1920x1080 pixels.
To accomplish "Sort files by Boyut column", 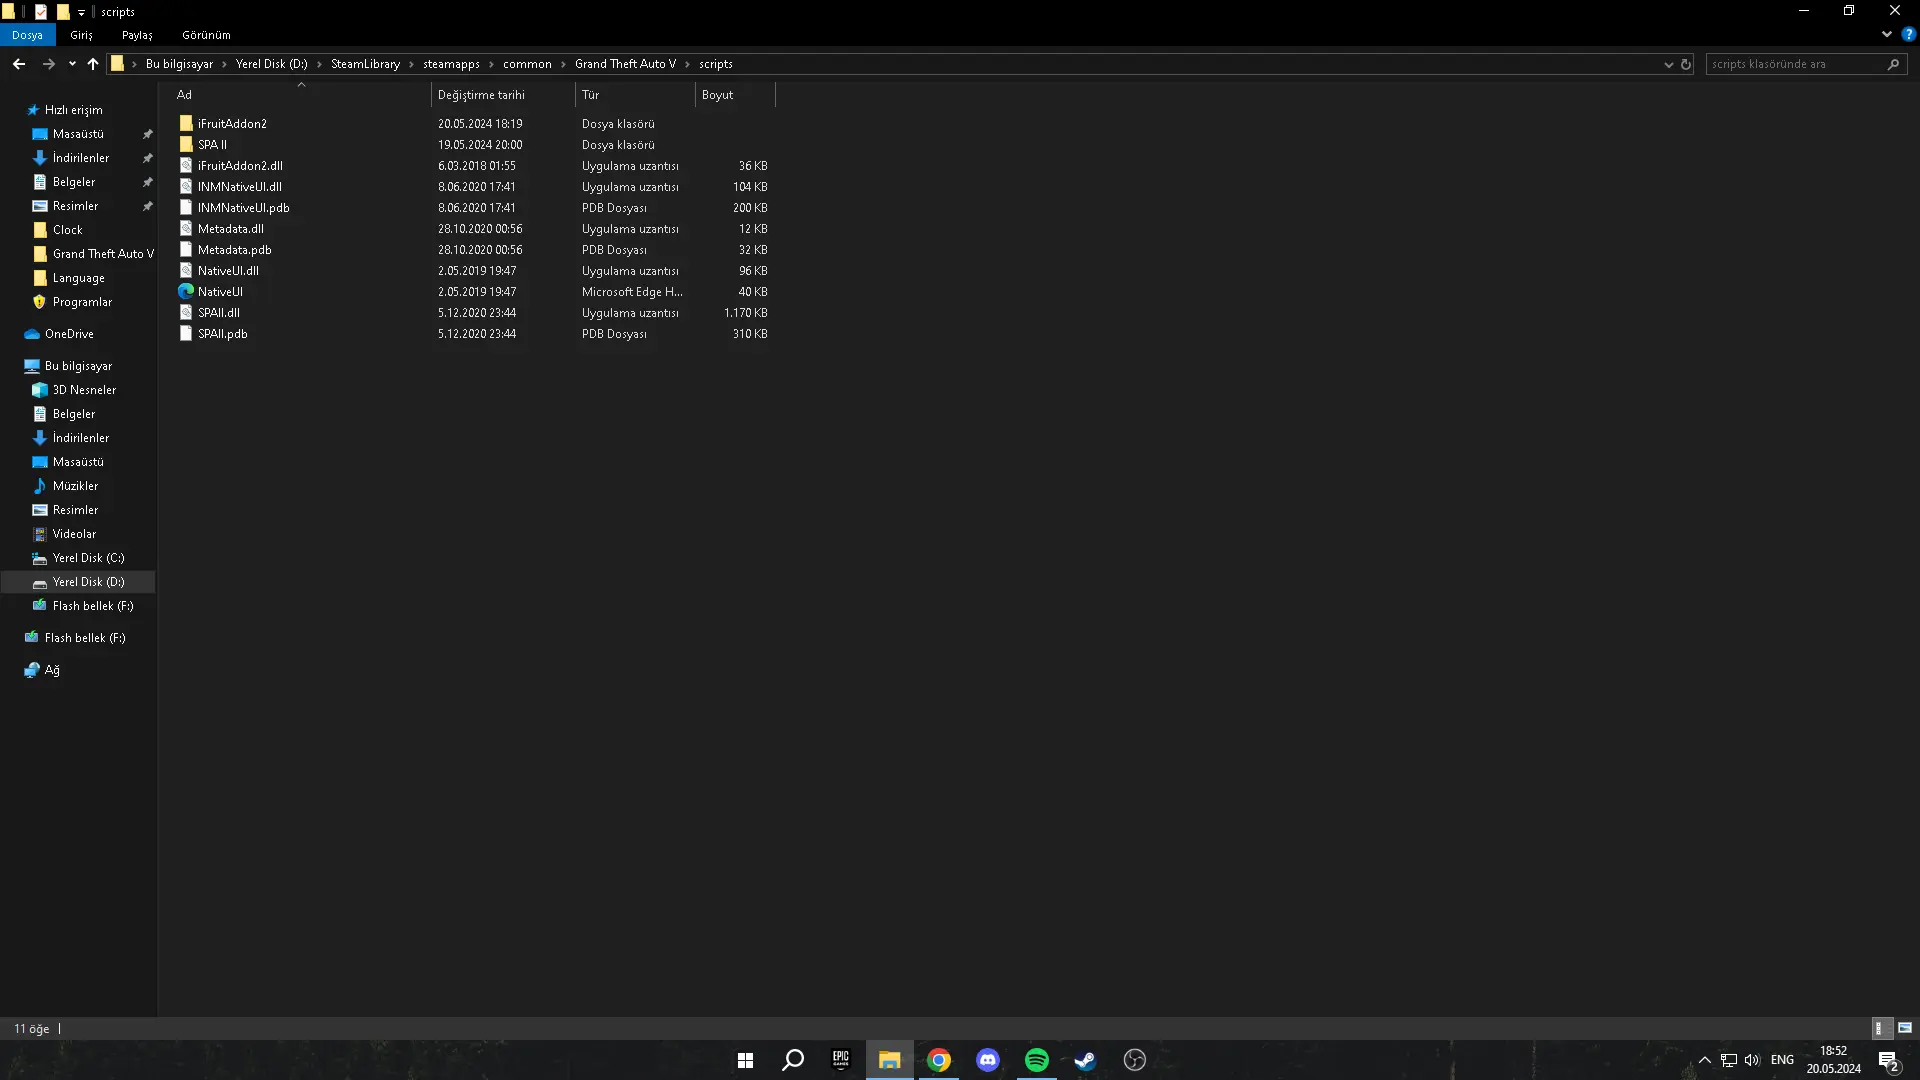I will 735,95.
